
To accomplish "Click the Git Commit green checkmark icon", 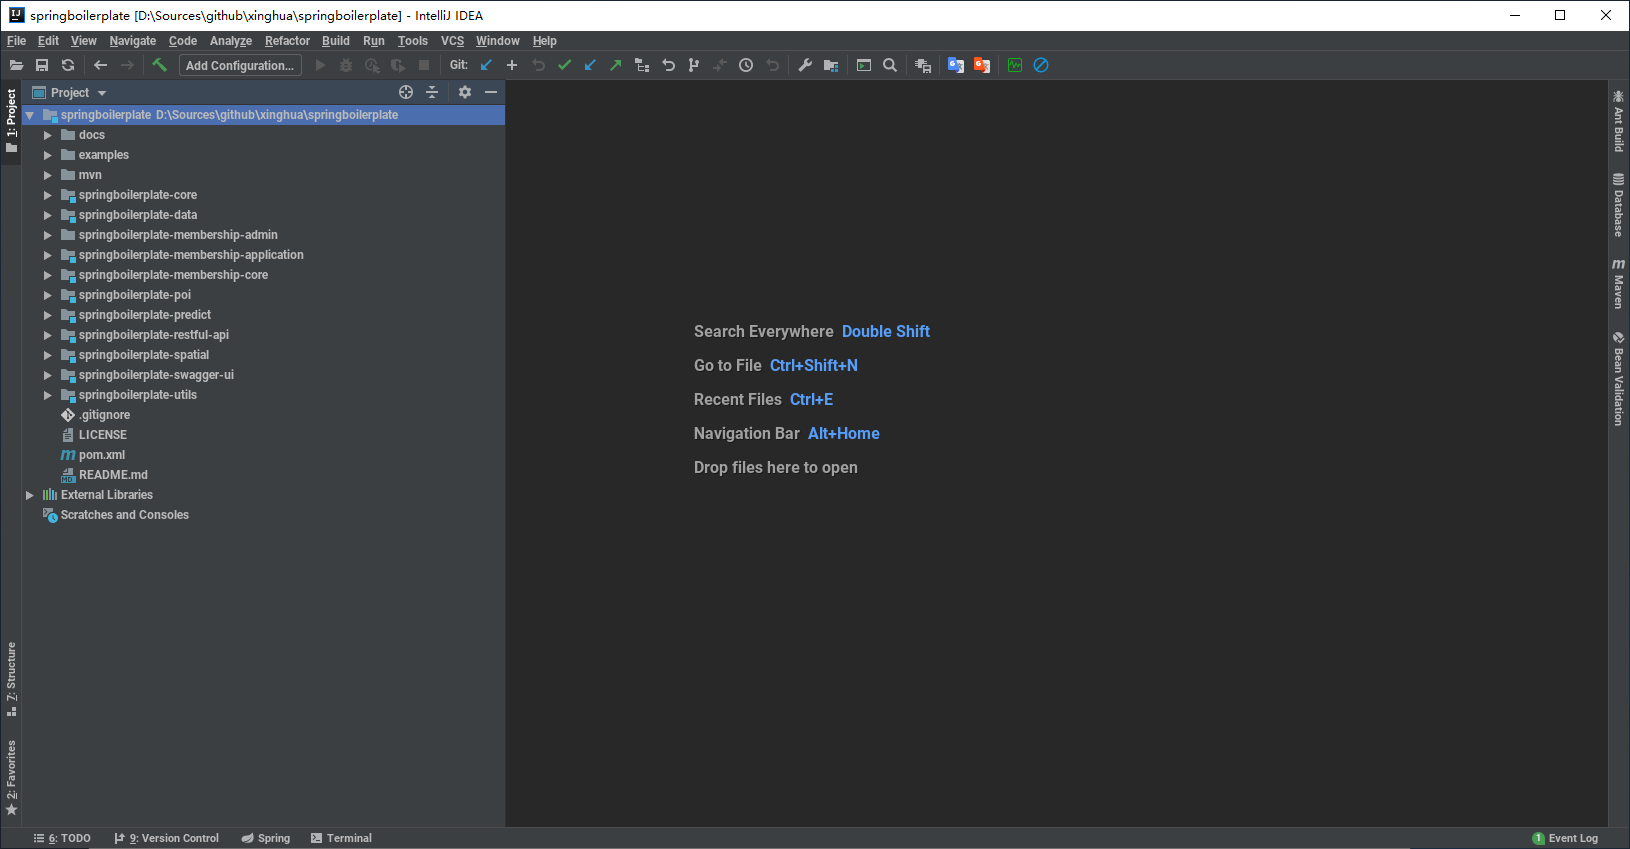I will click(x=564, y=65).
